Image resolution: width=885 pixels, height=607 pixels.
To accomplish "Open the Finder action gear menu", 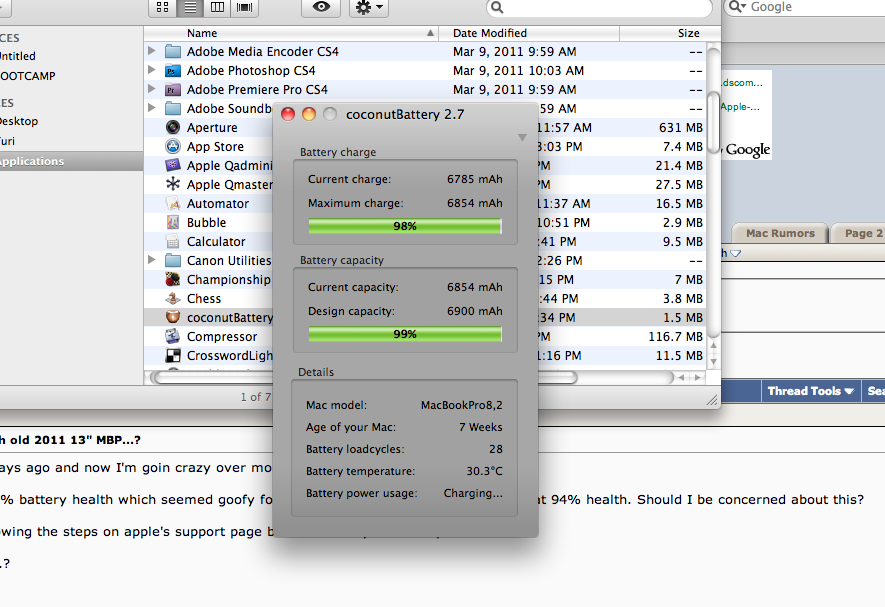I will pos(369,7).
